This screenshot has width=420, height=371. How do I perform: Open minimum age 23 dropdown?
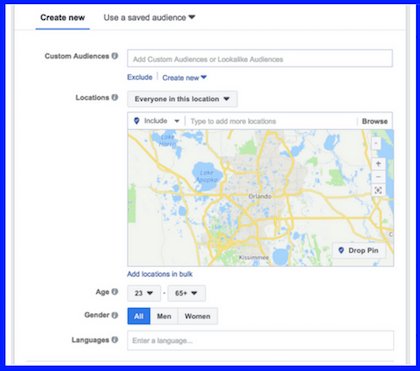144,293
